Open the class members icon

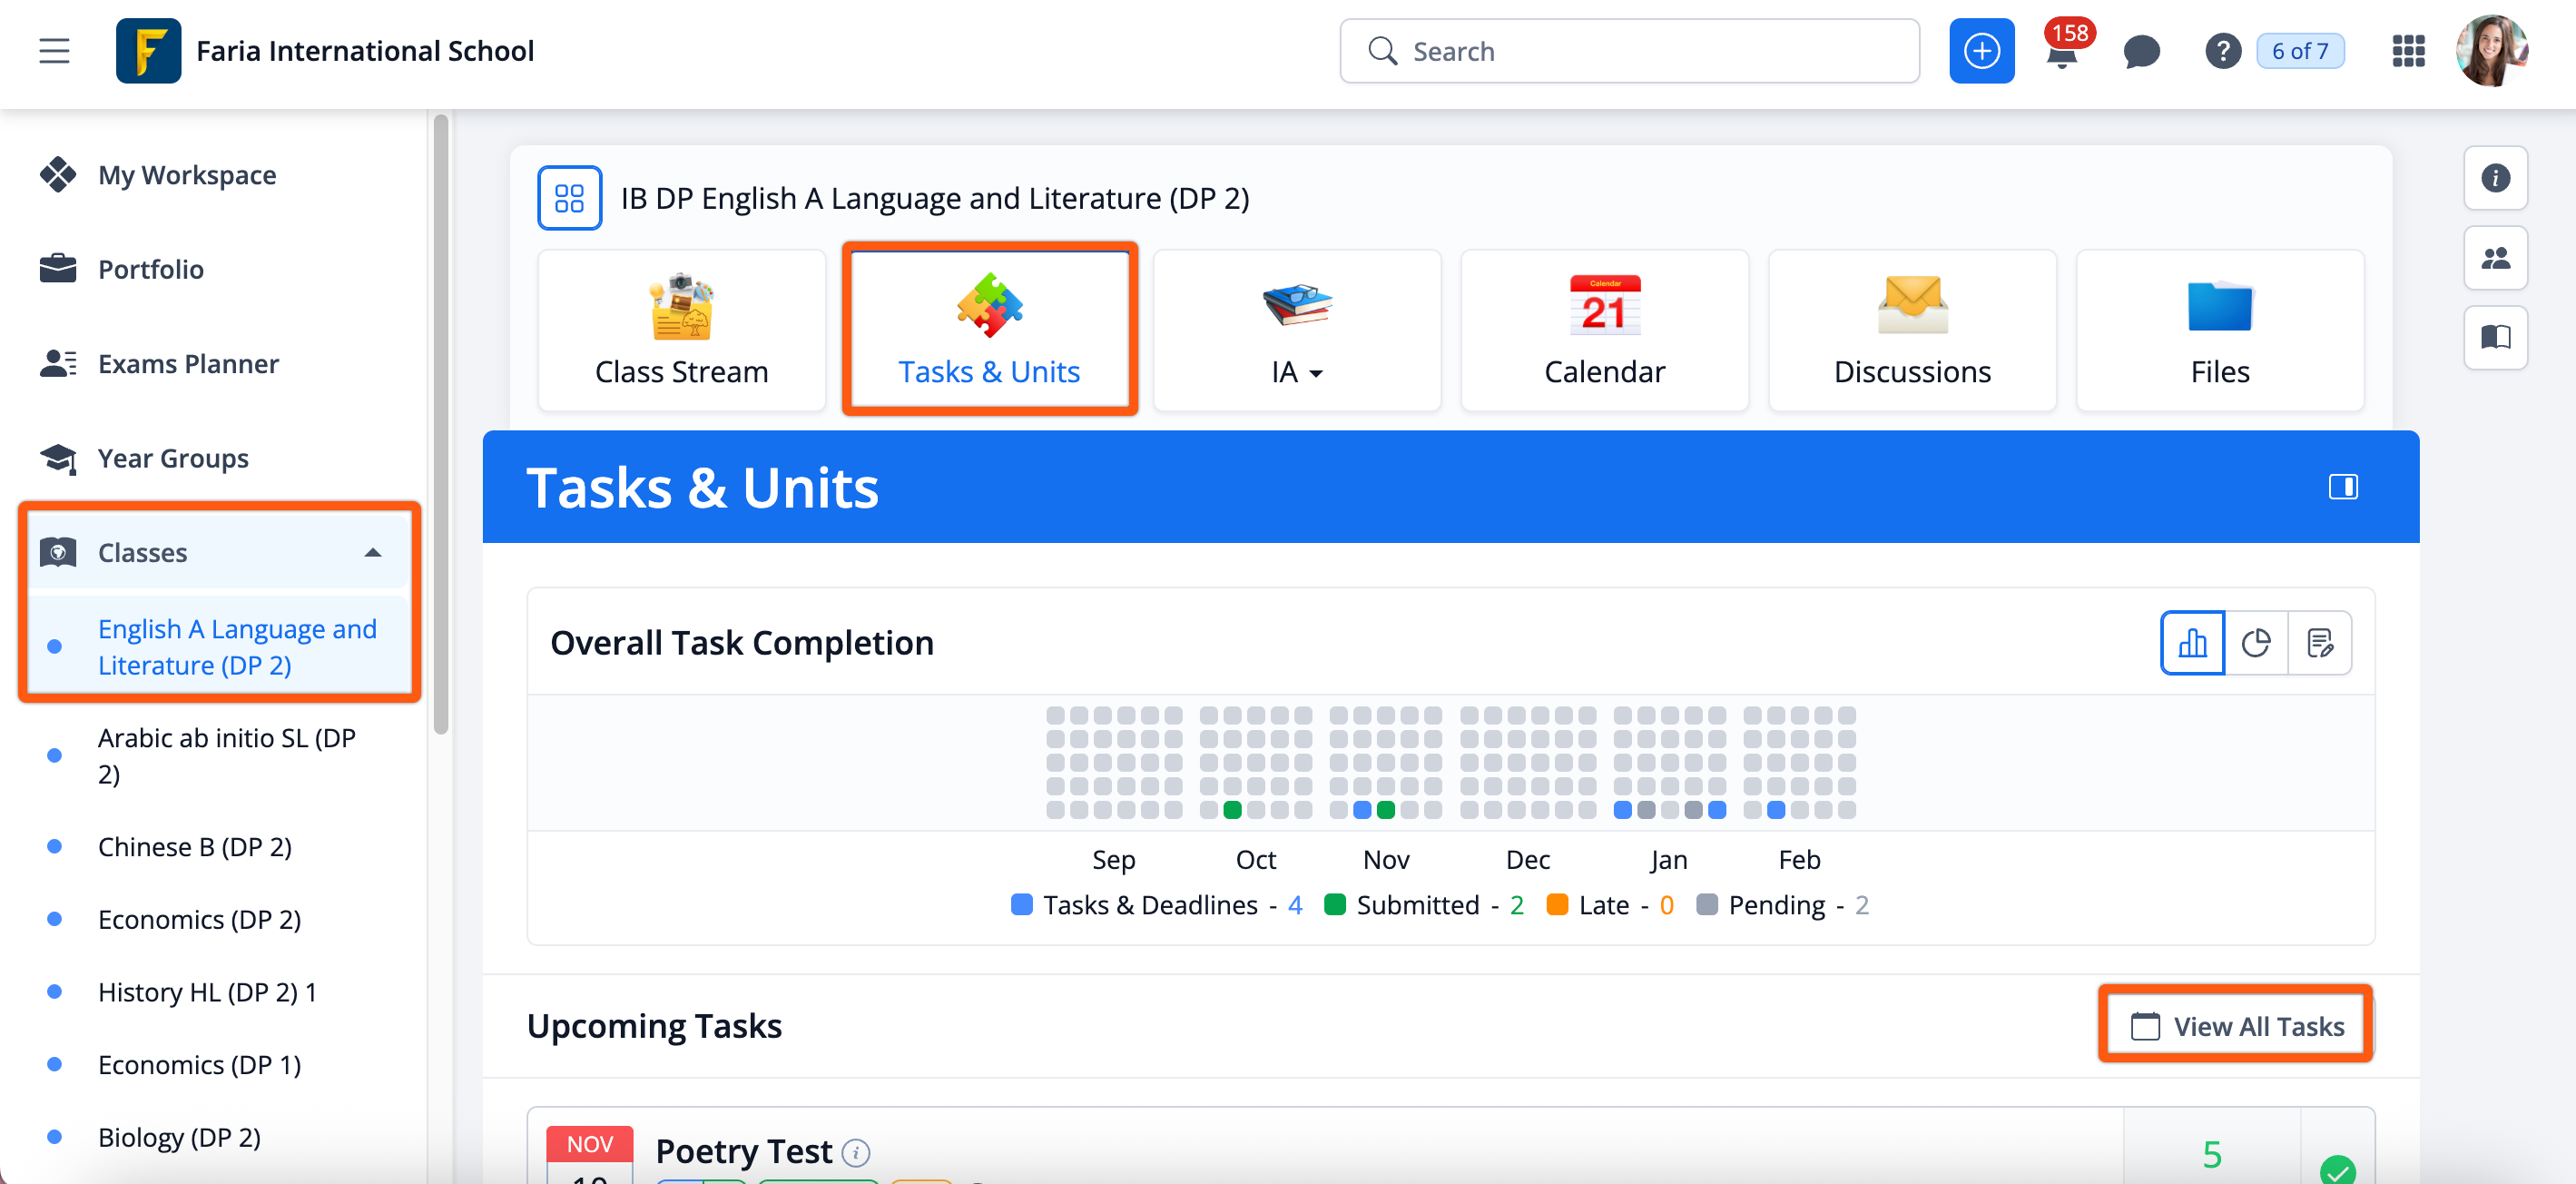[2494, 258]
